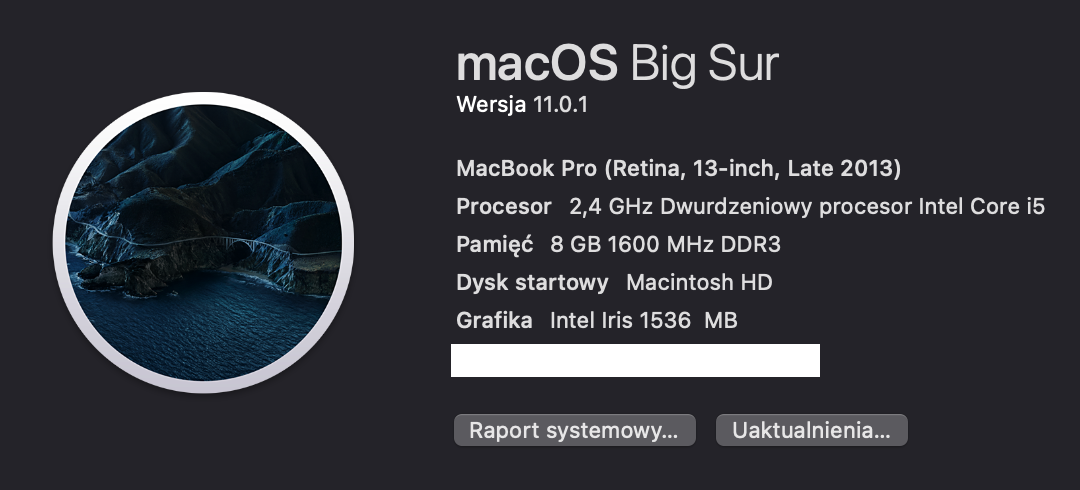Viewport: 1080px width, 490px height.
Task: Click the Big Sur wallpaper circle icon
Action: coord(204,242)
